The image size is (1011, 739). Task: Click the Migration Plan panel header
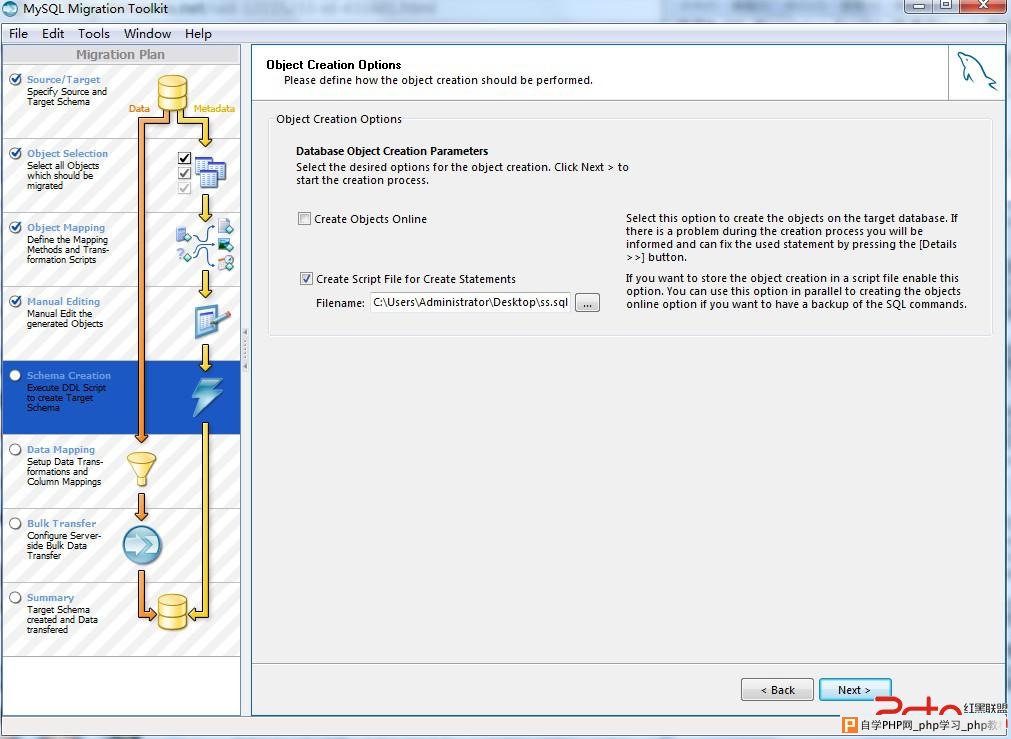(x=121, y=55)
